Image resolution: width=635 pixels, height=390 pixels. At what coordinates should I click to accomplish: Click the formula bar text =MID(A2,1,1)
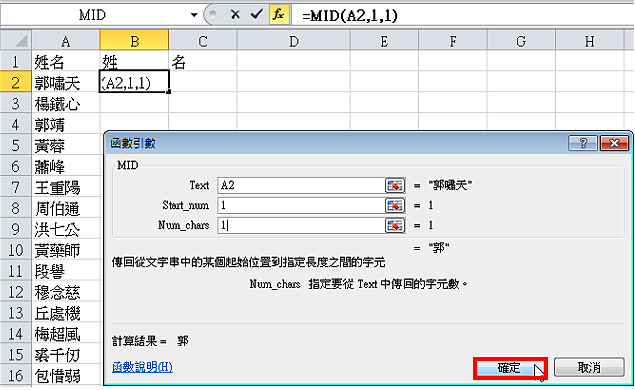(349, 15)
